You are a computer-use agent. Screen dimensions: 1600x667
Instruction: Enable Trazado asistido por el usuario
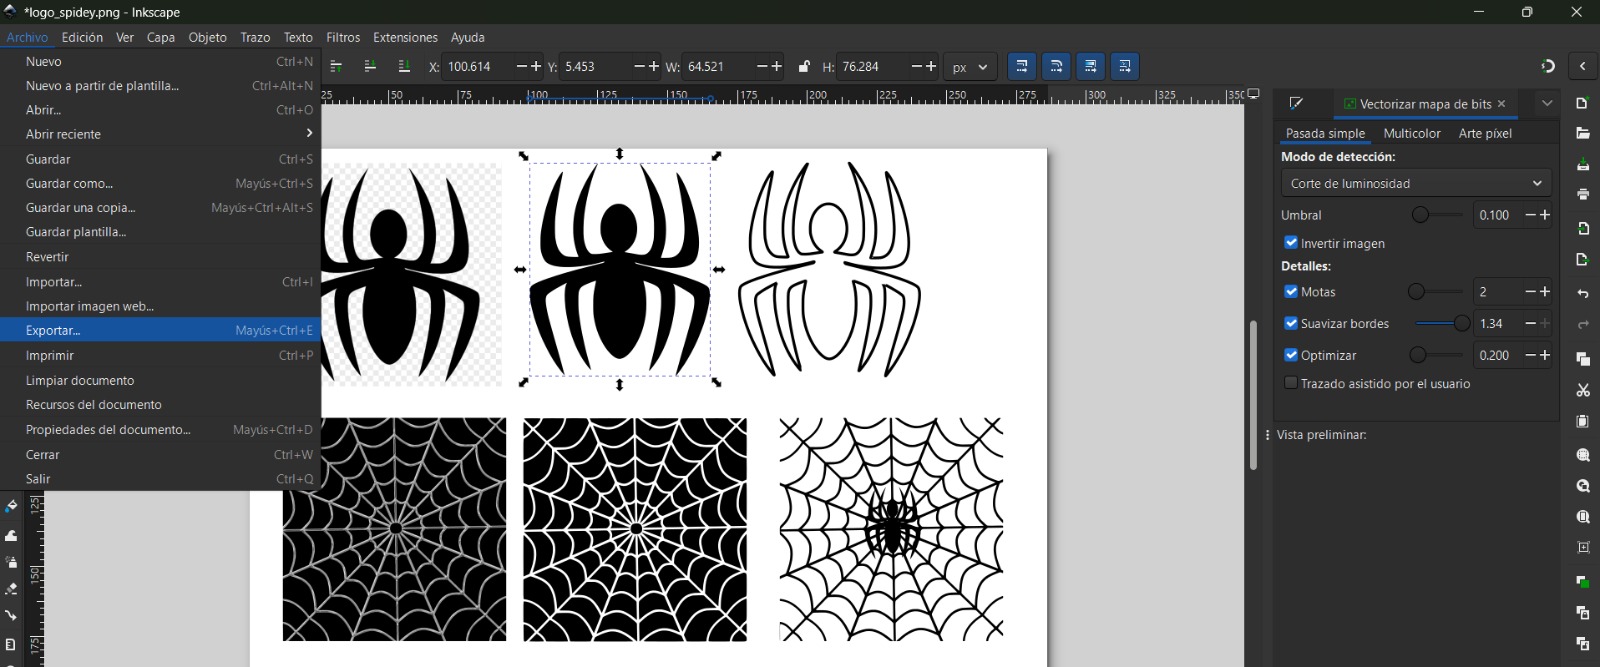tap(1291, 383)
